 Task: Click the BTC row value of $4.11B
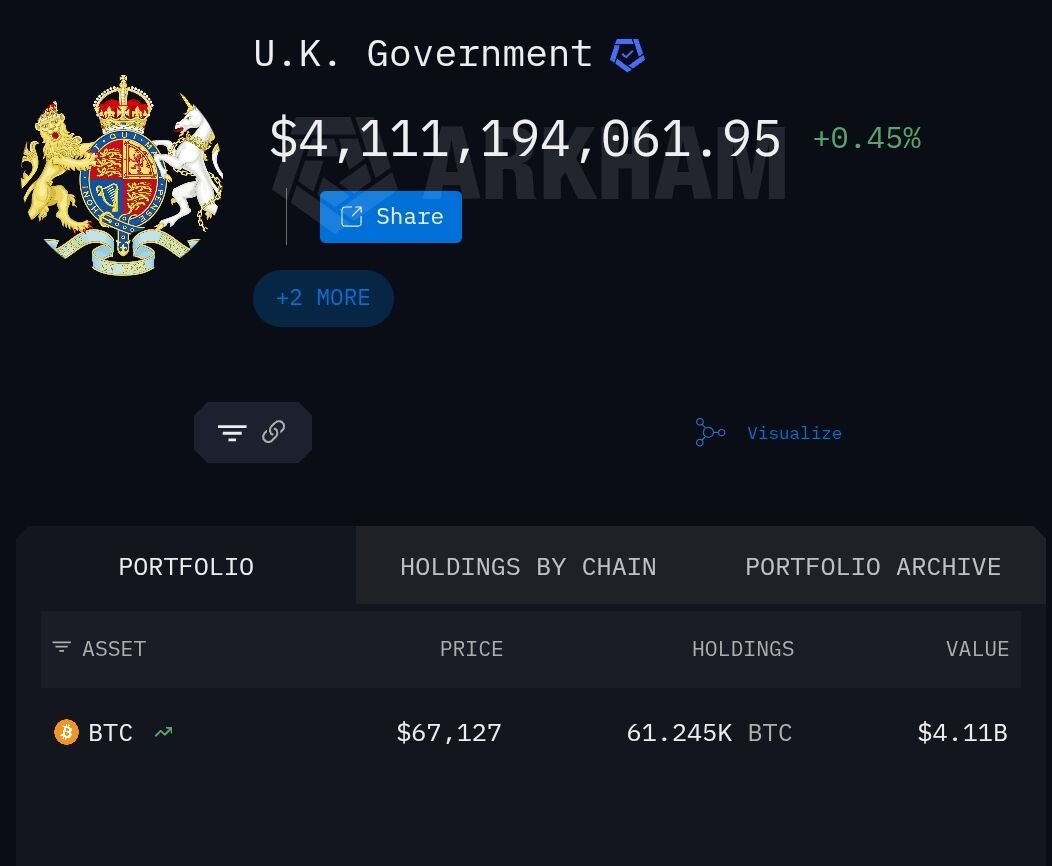click(962, 732)
